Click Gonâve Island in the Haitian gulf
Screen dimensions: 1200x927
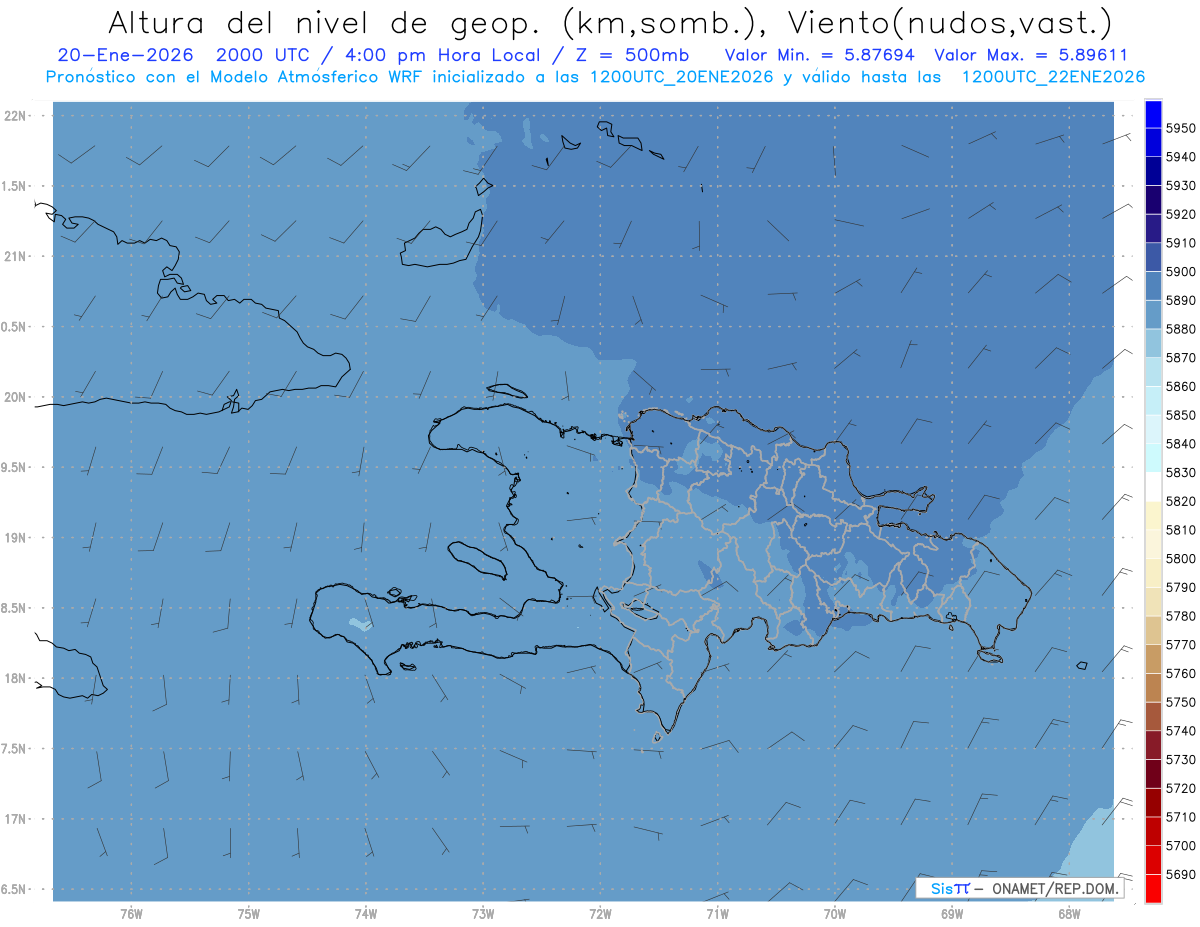pyautogui.click(x=477, y=559)
